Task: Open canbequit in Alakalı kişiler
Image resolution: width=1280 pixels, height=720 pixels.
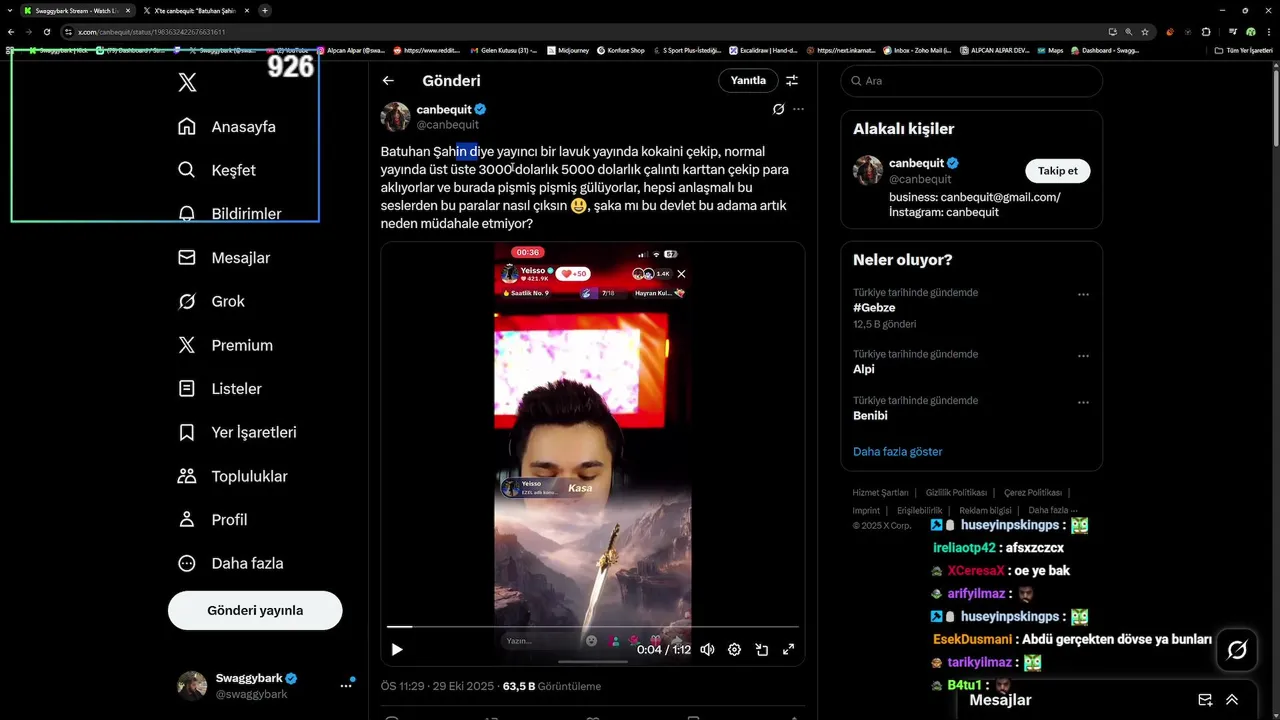Action: coord(917,163)
